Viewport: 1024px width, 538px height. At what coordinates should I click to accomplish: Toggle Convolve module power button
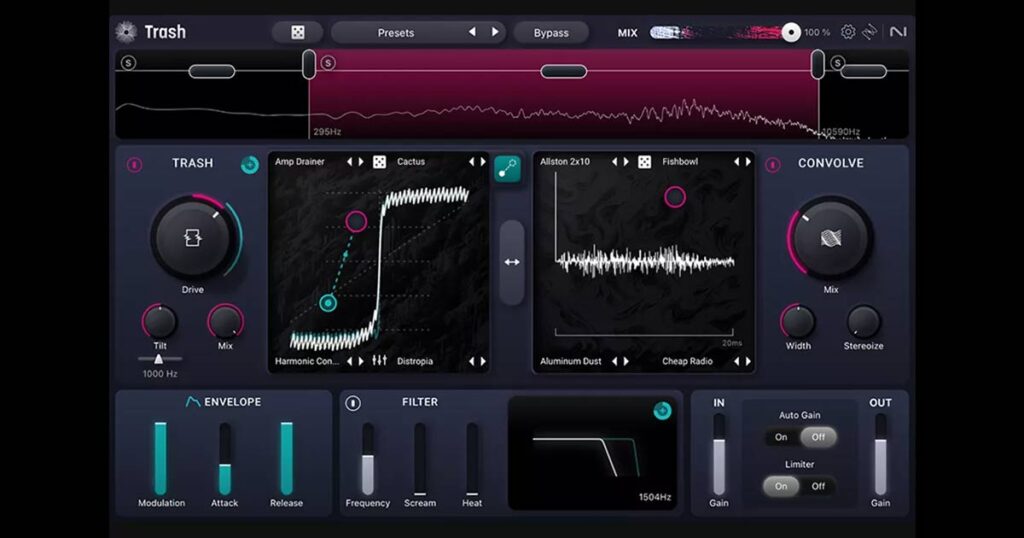773,165
